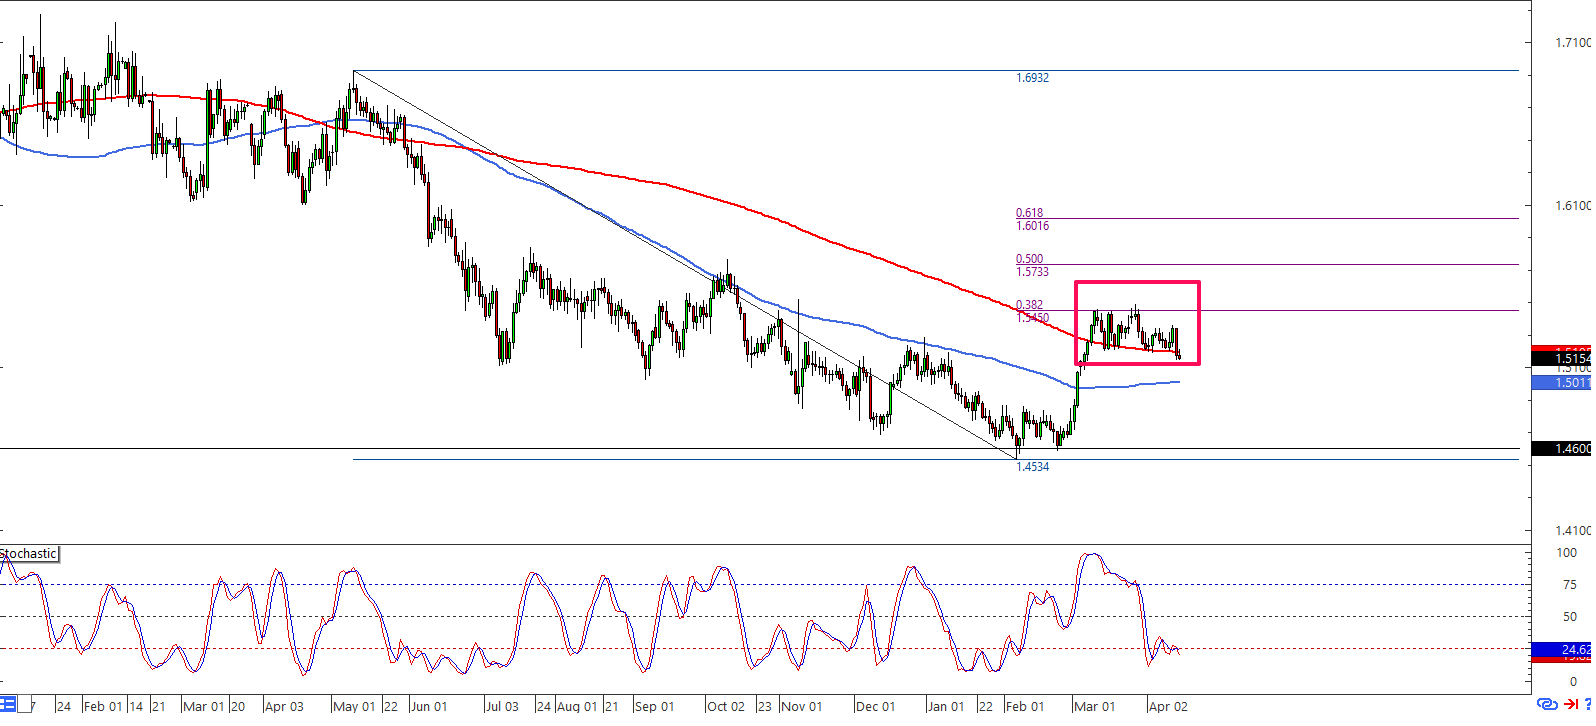
Task: Select the black diagonal descending trend line
Action: 685,265
